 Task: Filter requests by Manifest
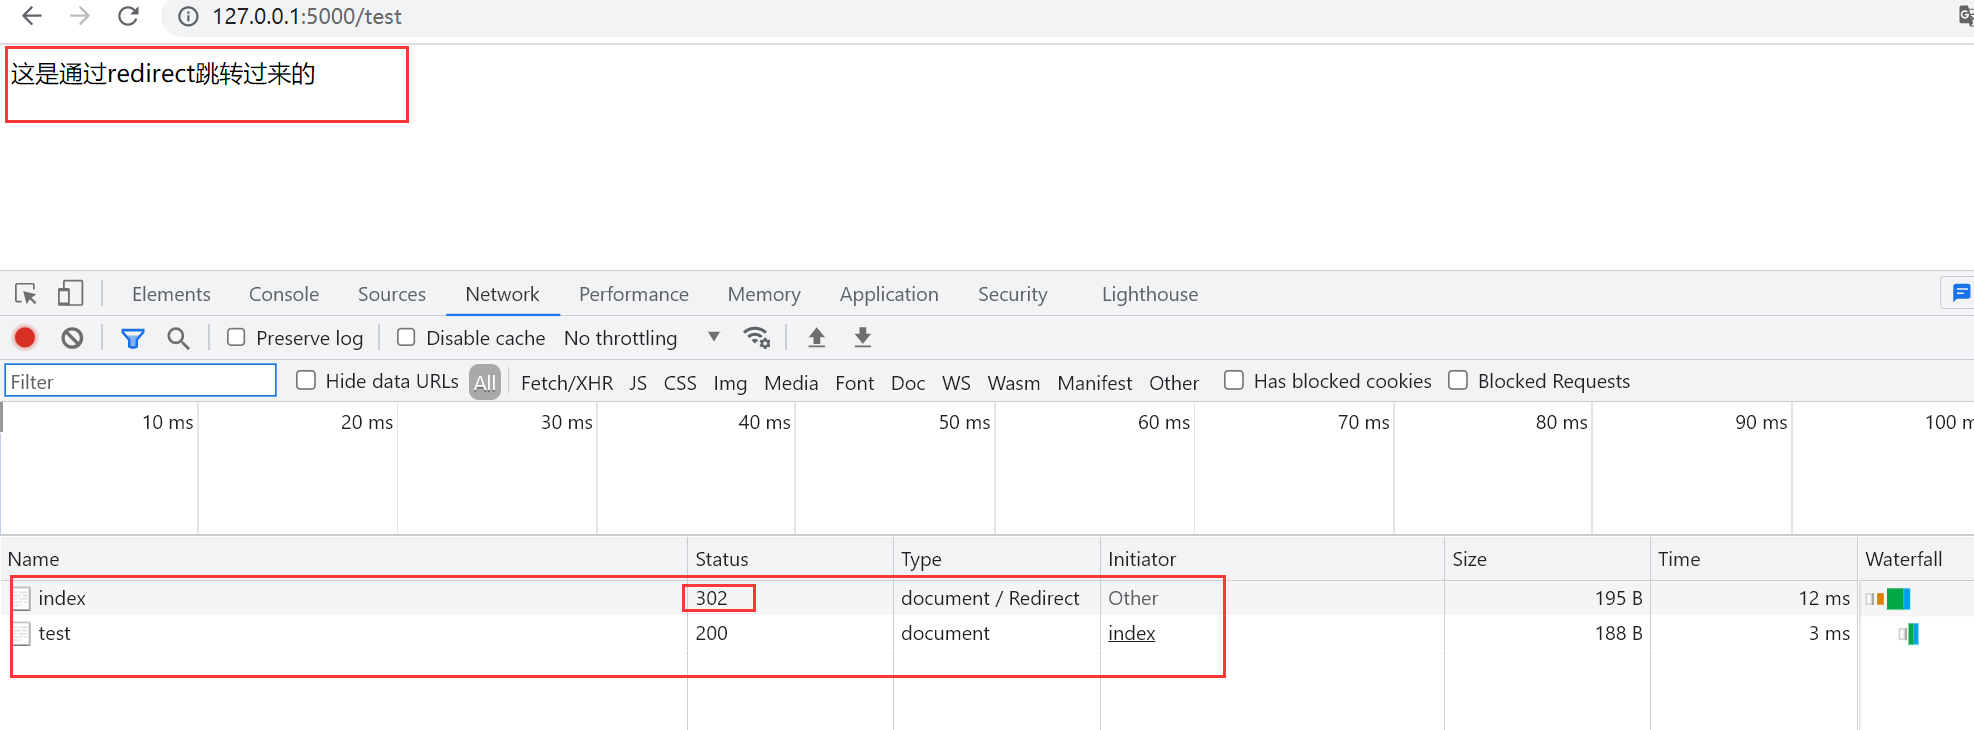pyautogui.click(x=1095, y=383)
